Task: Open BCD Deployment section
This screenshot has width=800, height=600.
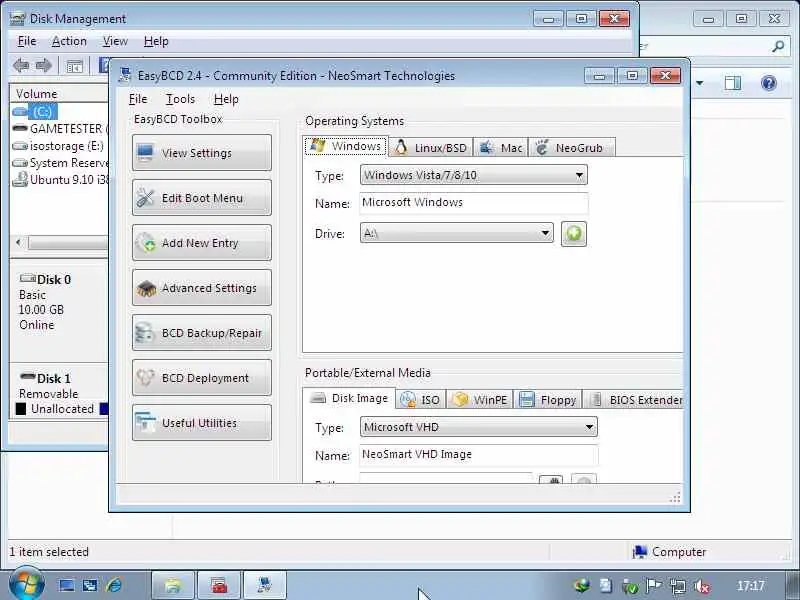Action: pos(202,378)
